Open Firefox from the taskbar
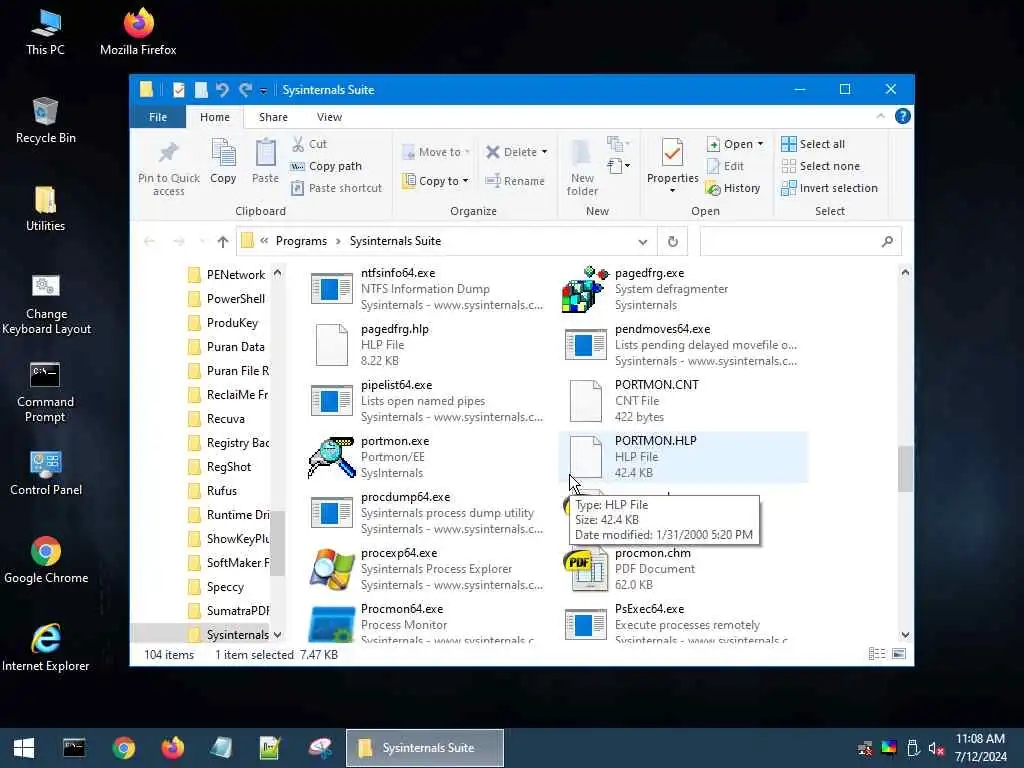 point(172,748)
